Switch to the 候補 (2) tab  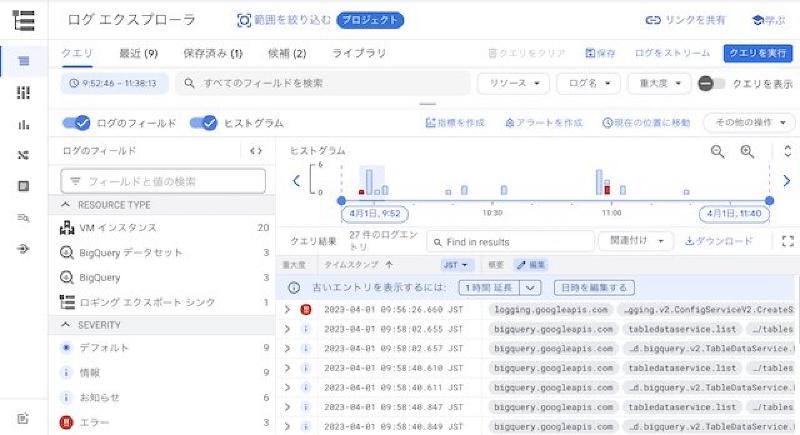coord(287,53)
